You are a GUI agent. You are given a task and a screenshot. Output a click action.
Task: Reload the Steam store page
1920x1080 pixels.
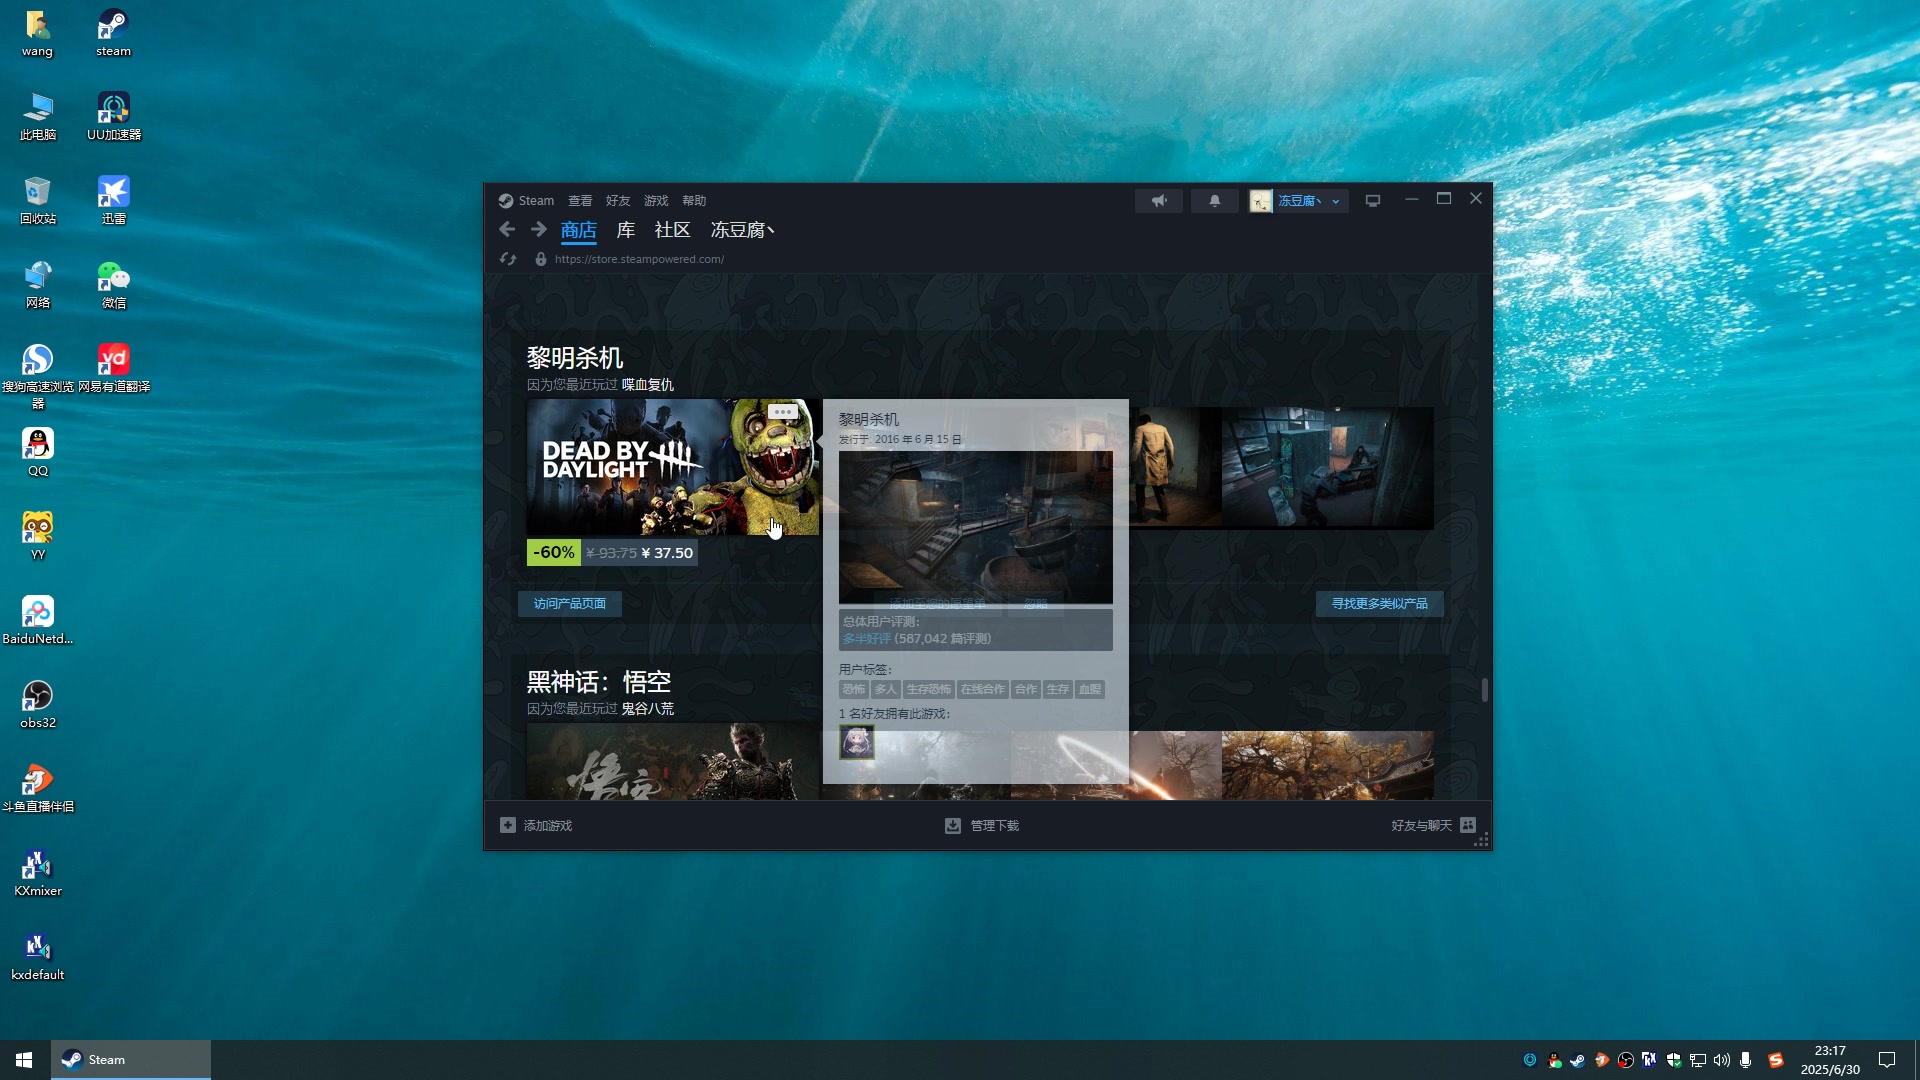pos(508,259)
